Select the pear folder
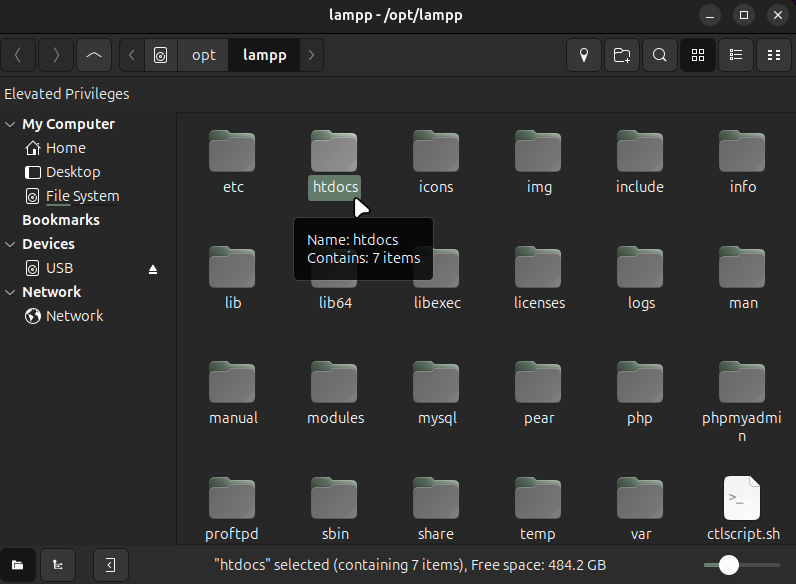Image resolution: width=796 pixels, height=584 pixels. [539, 394]
